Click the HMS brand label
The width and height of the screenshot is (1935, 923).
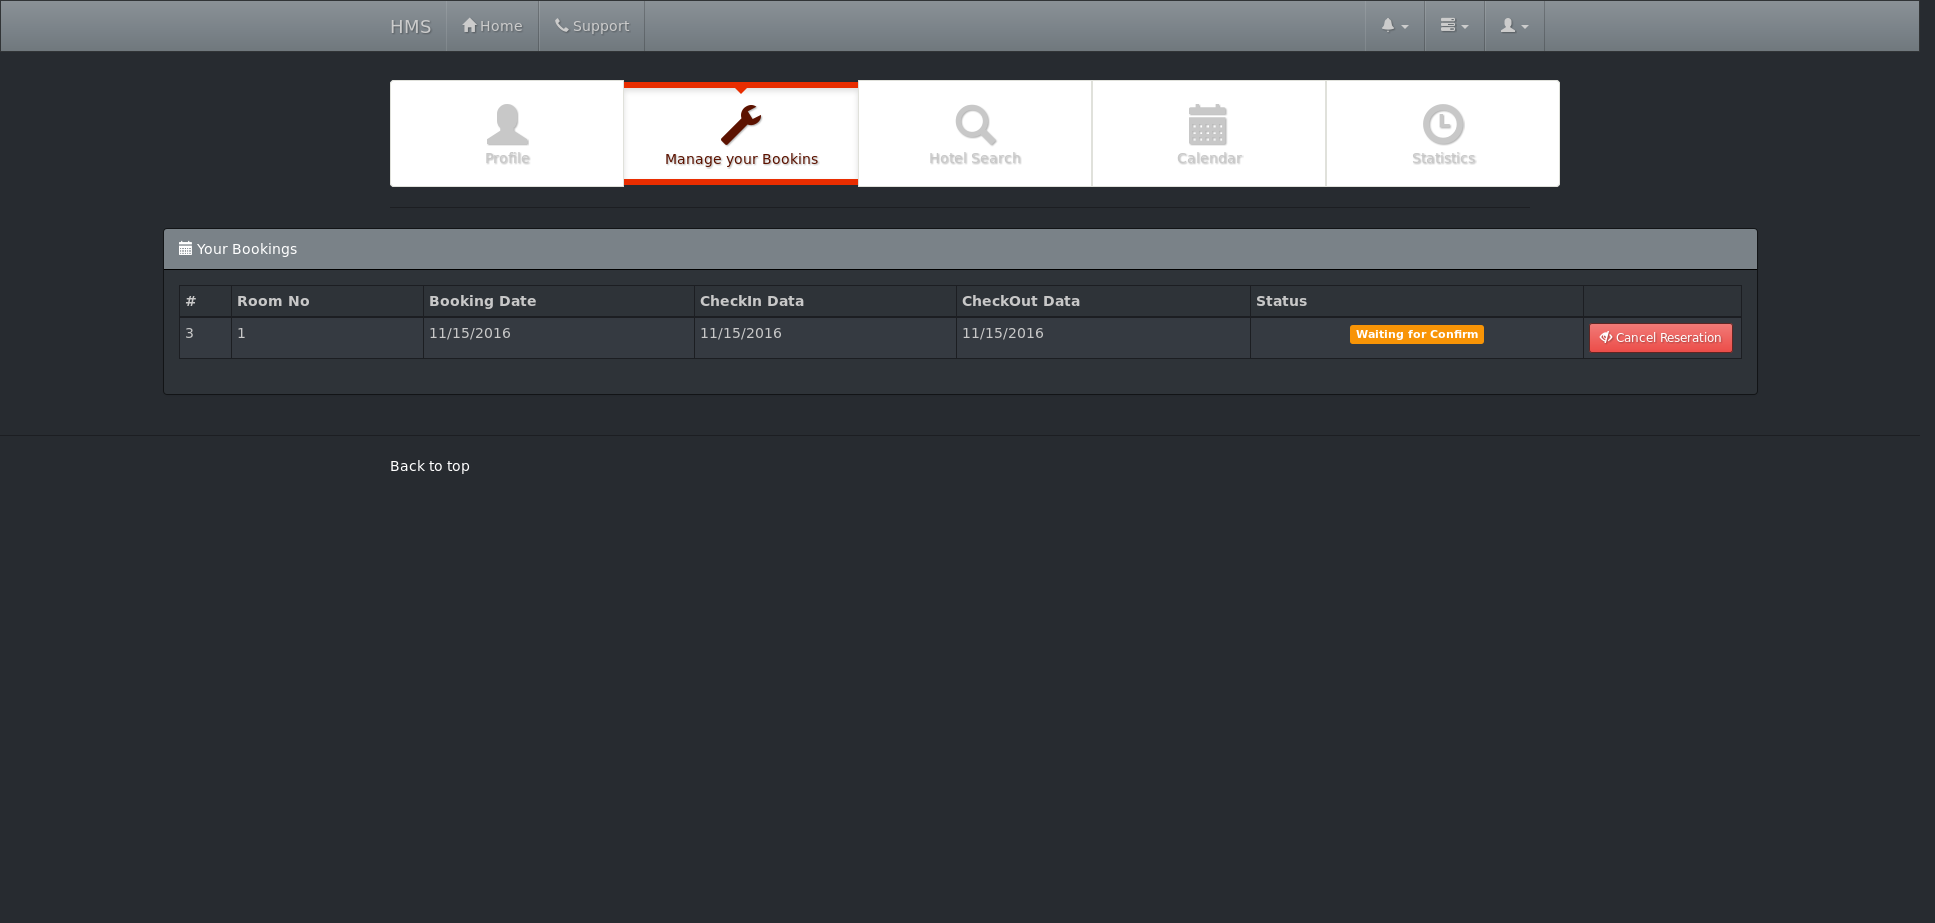coord(410,26)
